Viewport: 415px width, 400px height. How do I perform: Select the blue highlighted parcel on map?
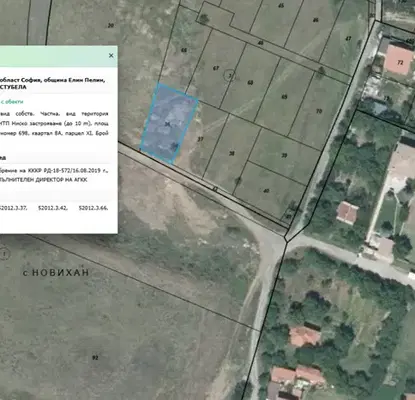(169, 124)
